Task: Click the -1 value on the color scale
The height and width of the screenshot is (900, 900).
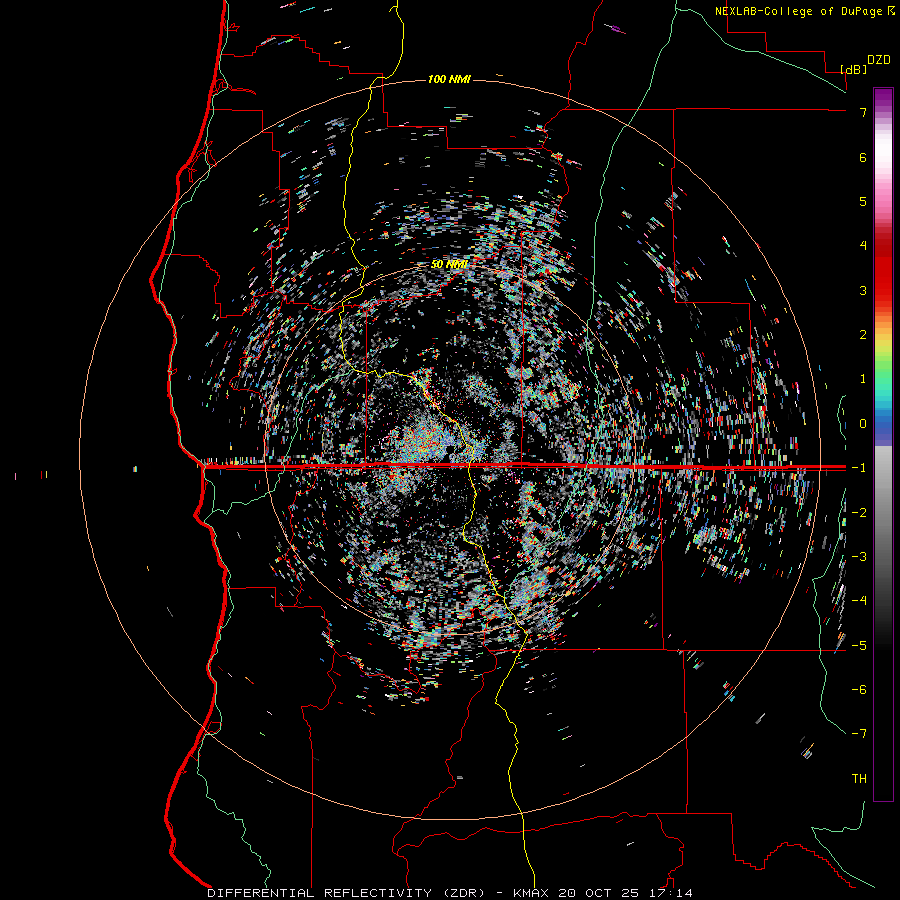Action: pyautogui.click(x=859, y=468)
